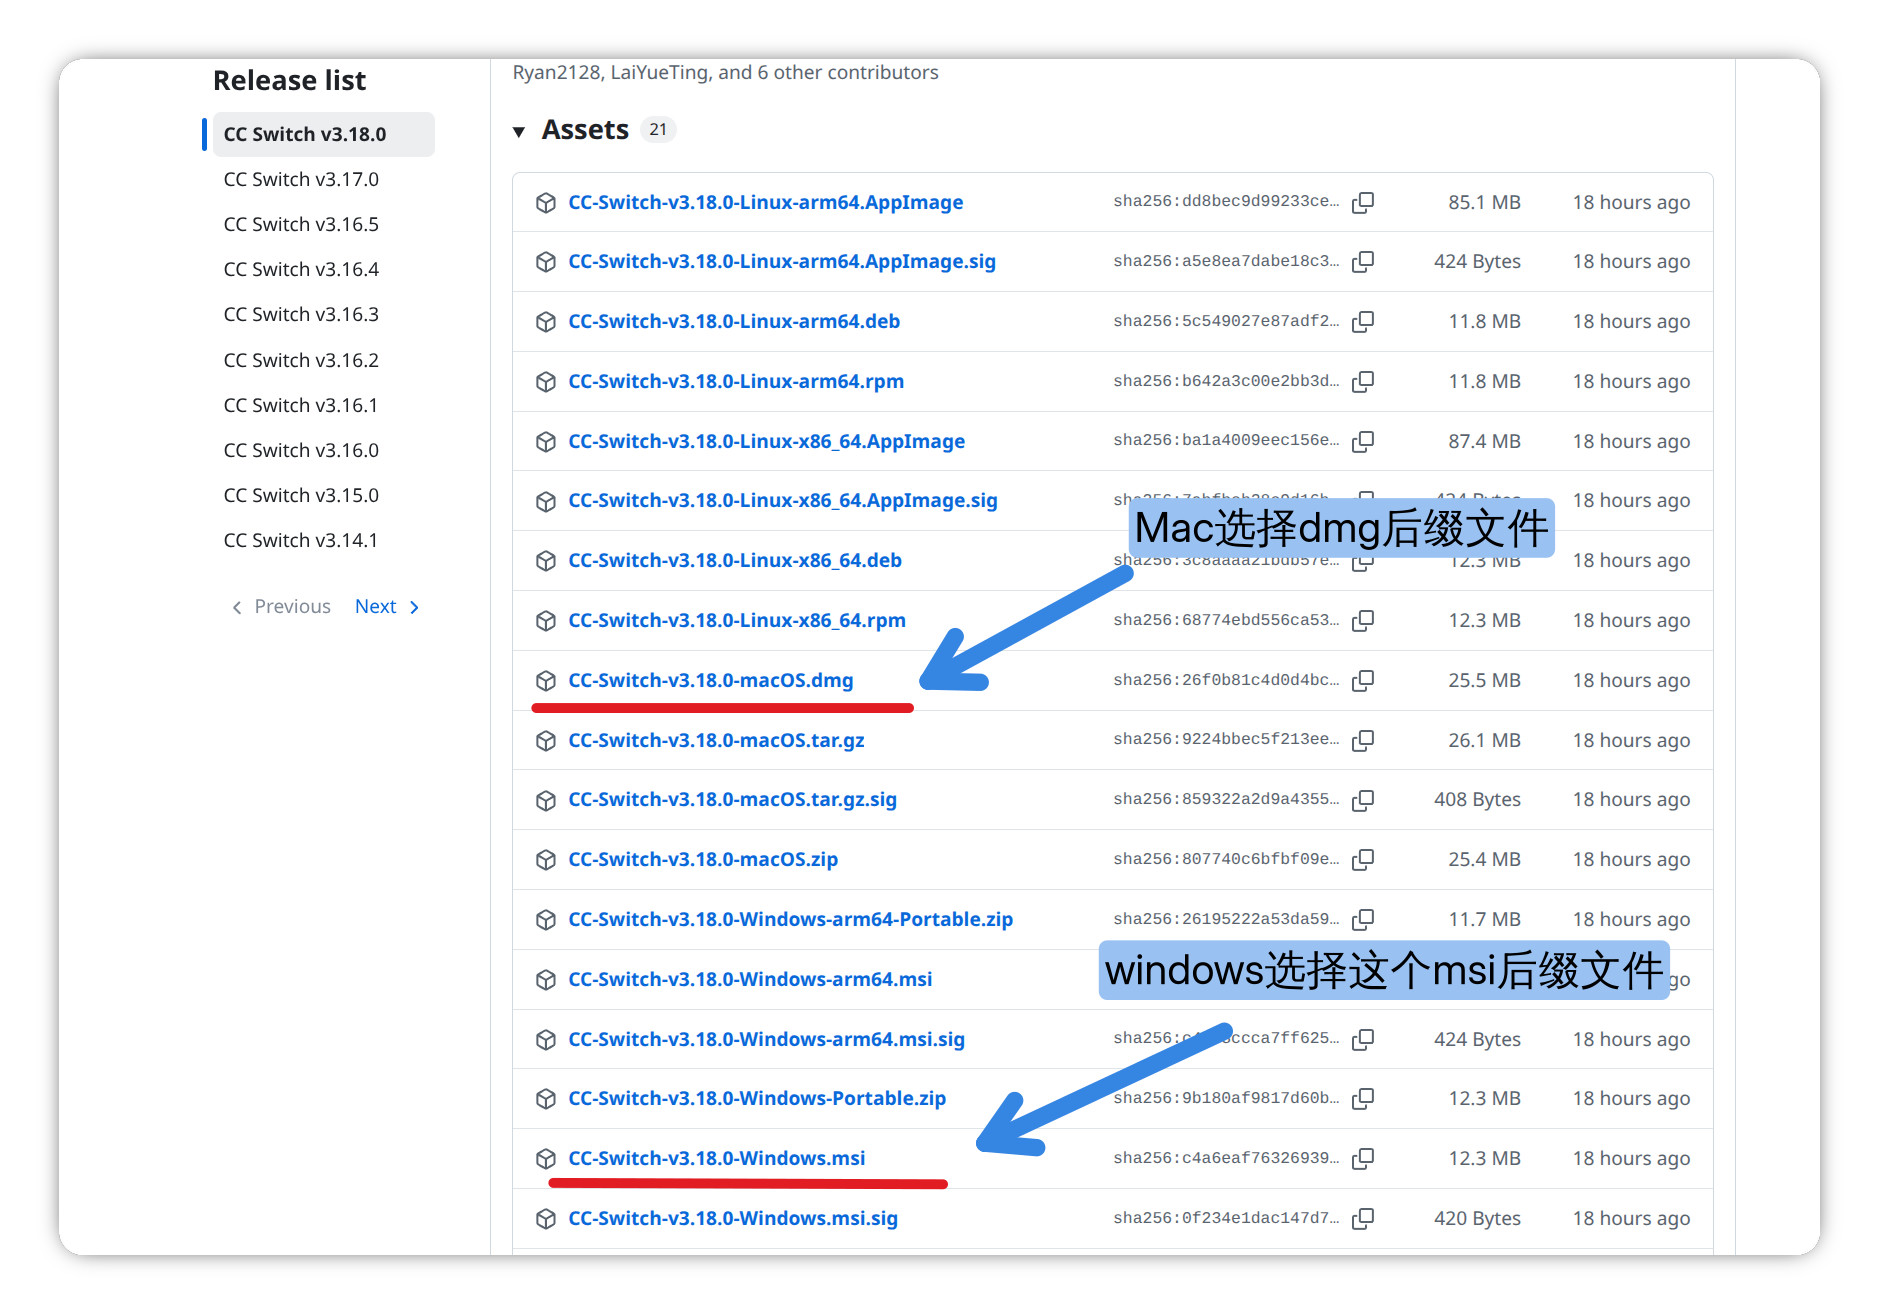Copy the SHA256 of Linux-x86_64.AppImage

(1363, 441)
